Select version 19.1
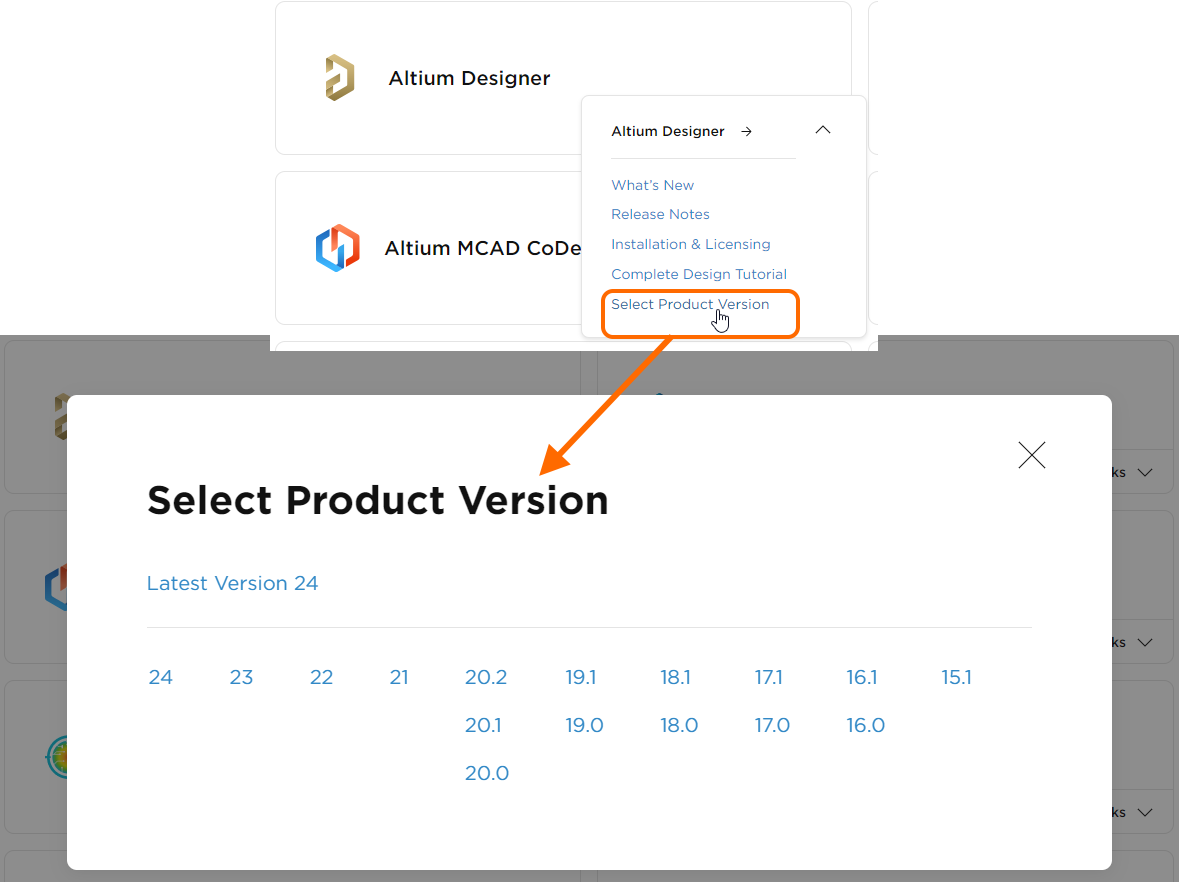Viewport: 1179px width, 882px height. click(x=580, y=677)
